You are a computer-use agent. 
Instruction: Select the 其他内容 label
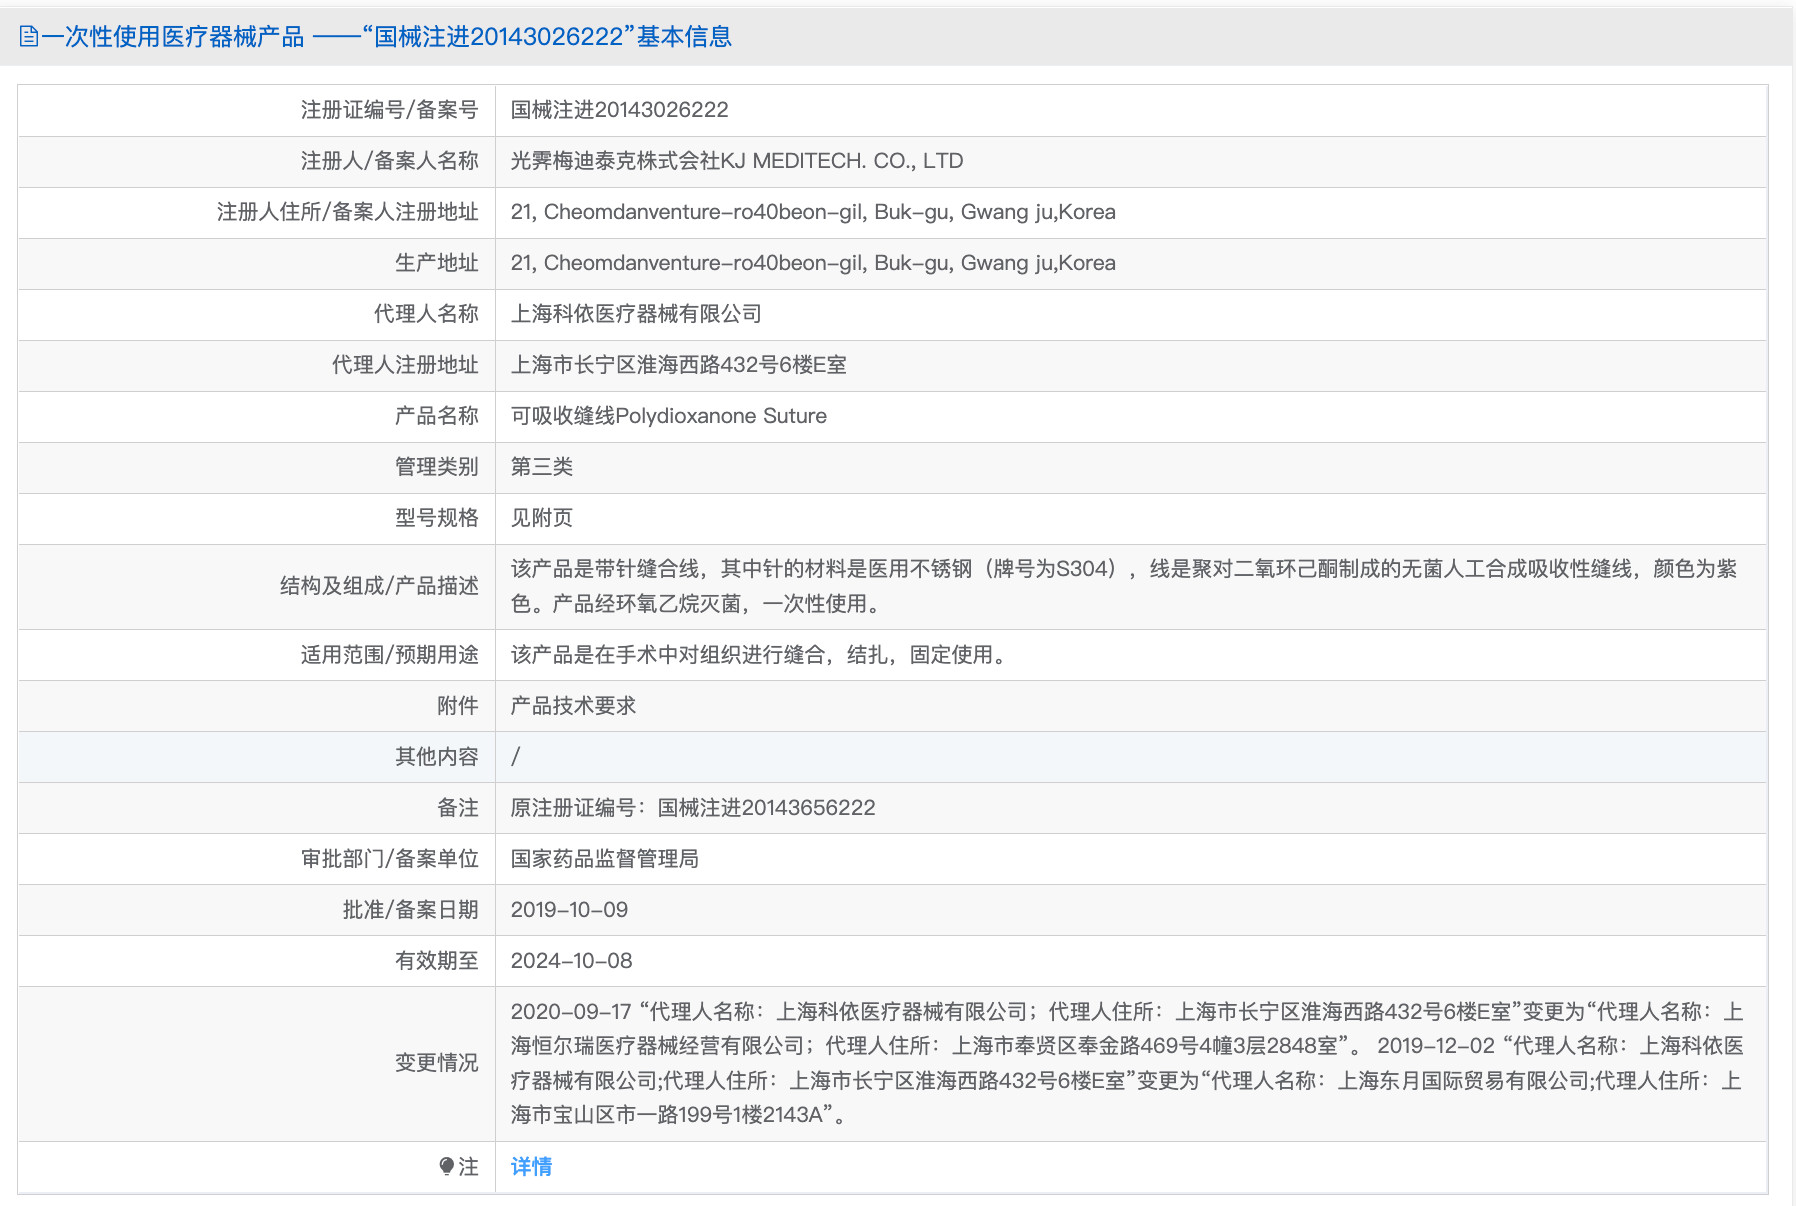437,757
